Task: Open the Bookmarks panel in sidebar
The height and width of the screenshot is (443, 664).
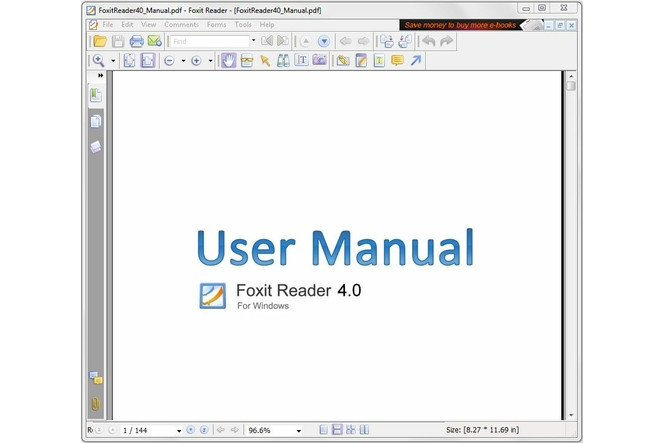Action: [96, 95]
